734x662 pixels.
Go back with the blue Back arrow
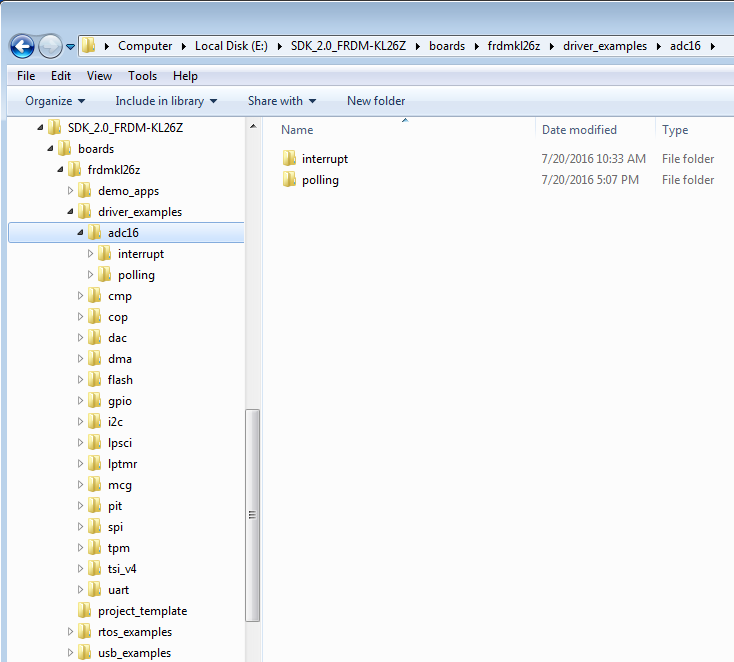(22, 46)
